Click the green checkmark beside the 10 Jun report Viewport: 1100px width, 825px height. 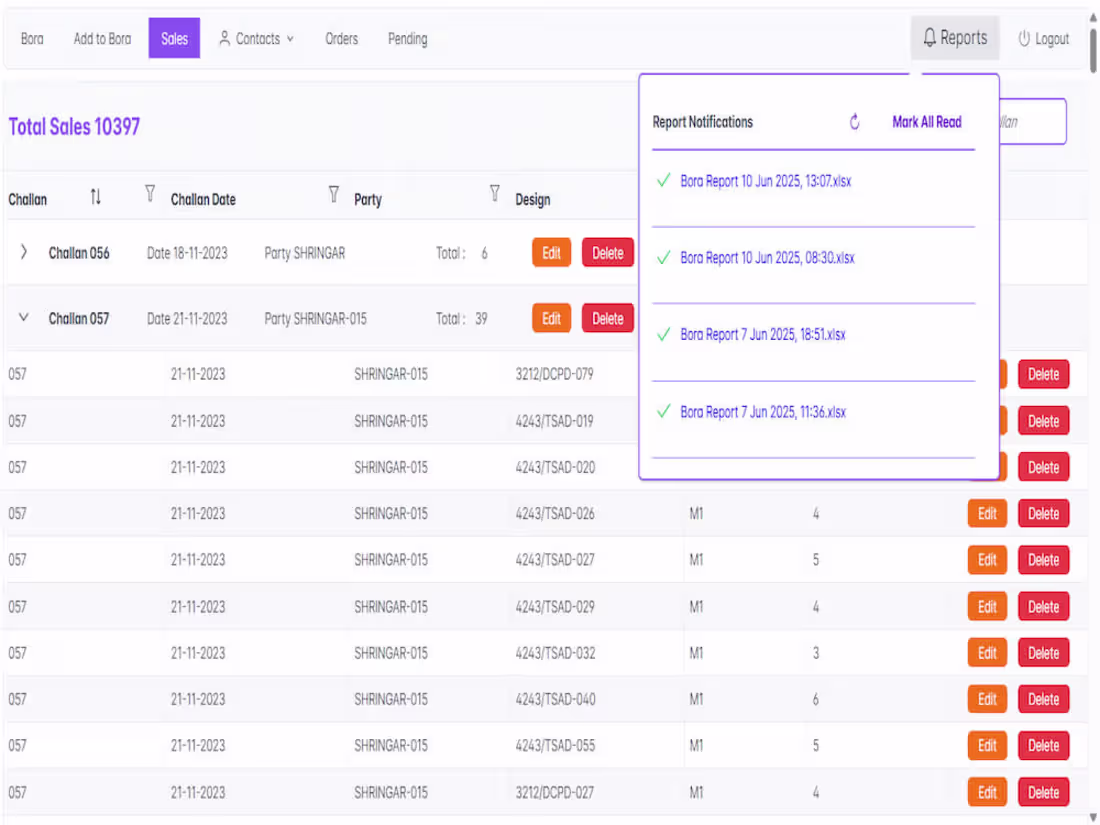point(665,182)
